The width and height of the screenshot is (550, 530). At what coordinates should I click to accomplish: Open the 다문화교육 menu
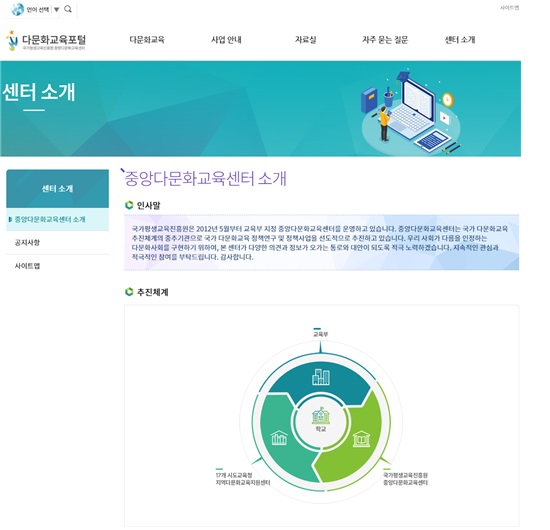pos(147,40)
